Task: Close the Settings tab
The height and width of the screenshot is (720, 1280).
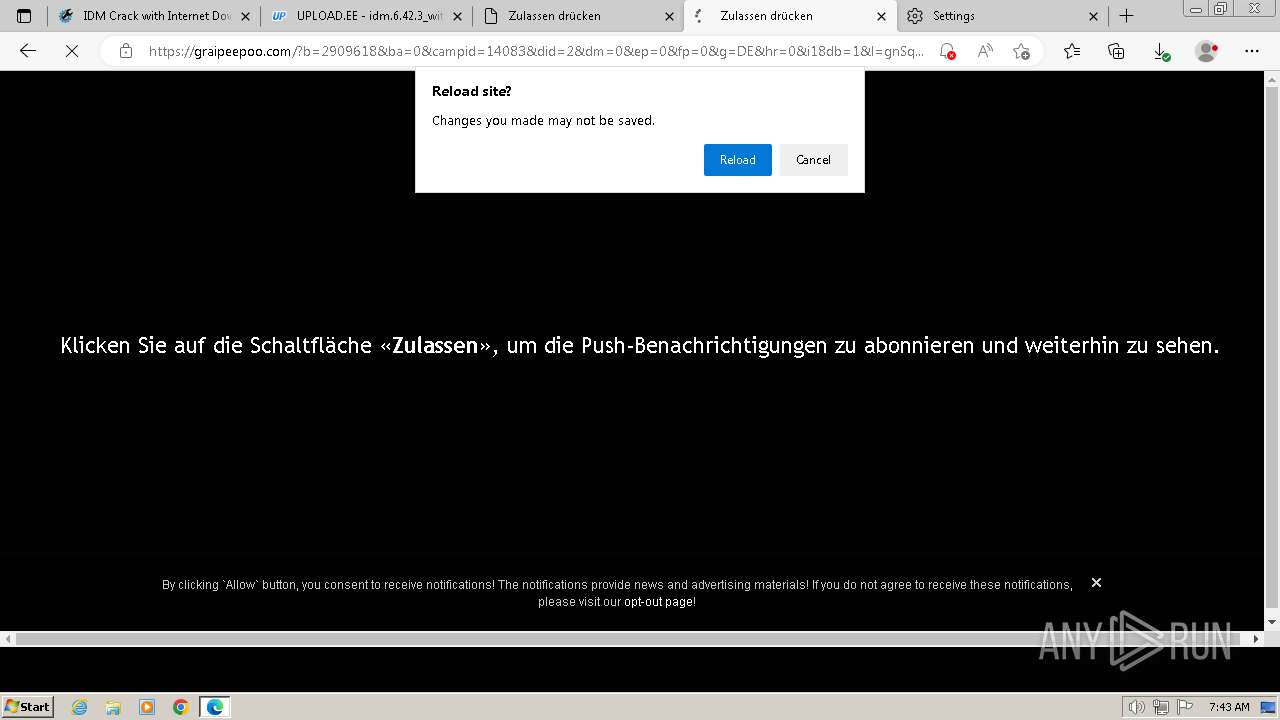Action: 1093,16
